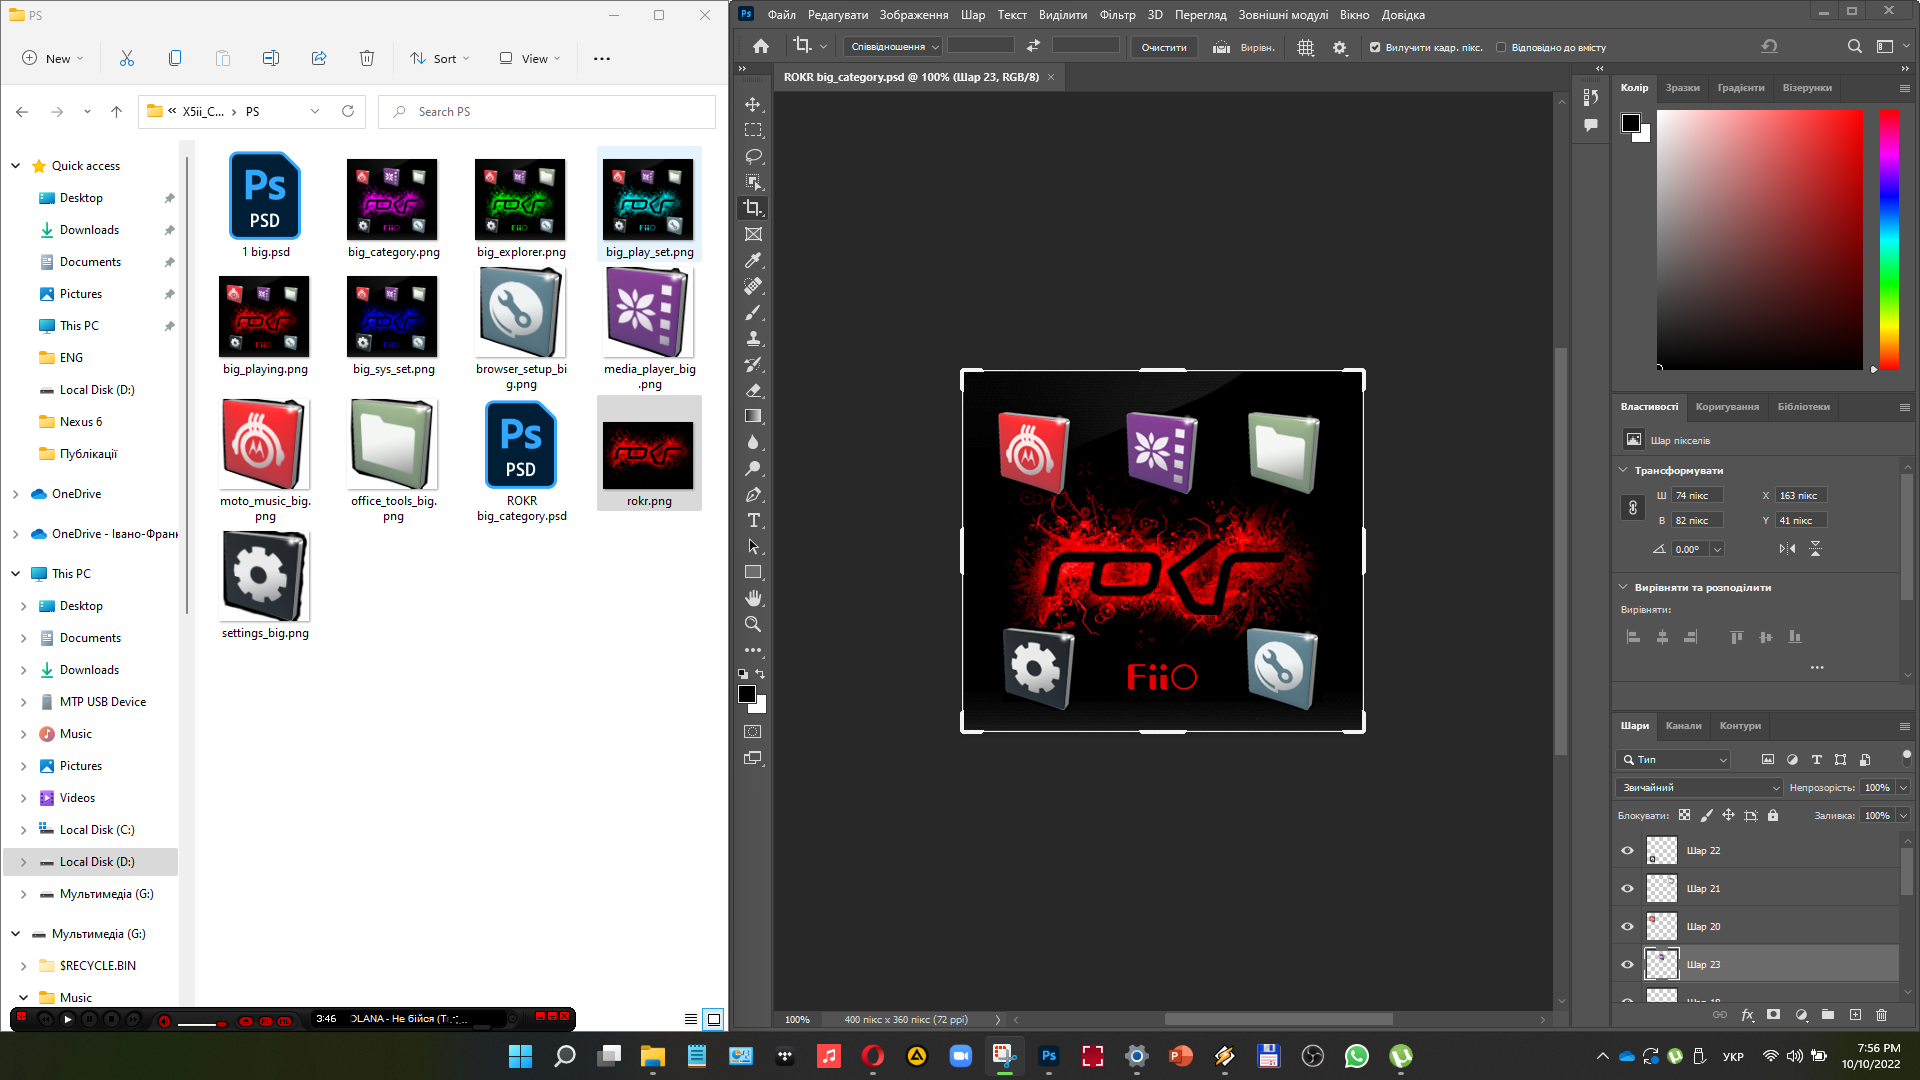Select the Eraser tool
This screenshot has height=1080, width=1920.
point(753,390)
